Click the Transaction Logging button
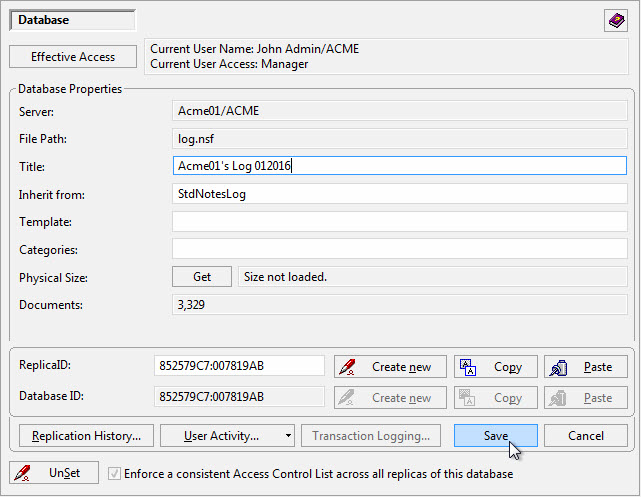Image resolution: width=641 pixels, height=497 pixels. 371,436
